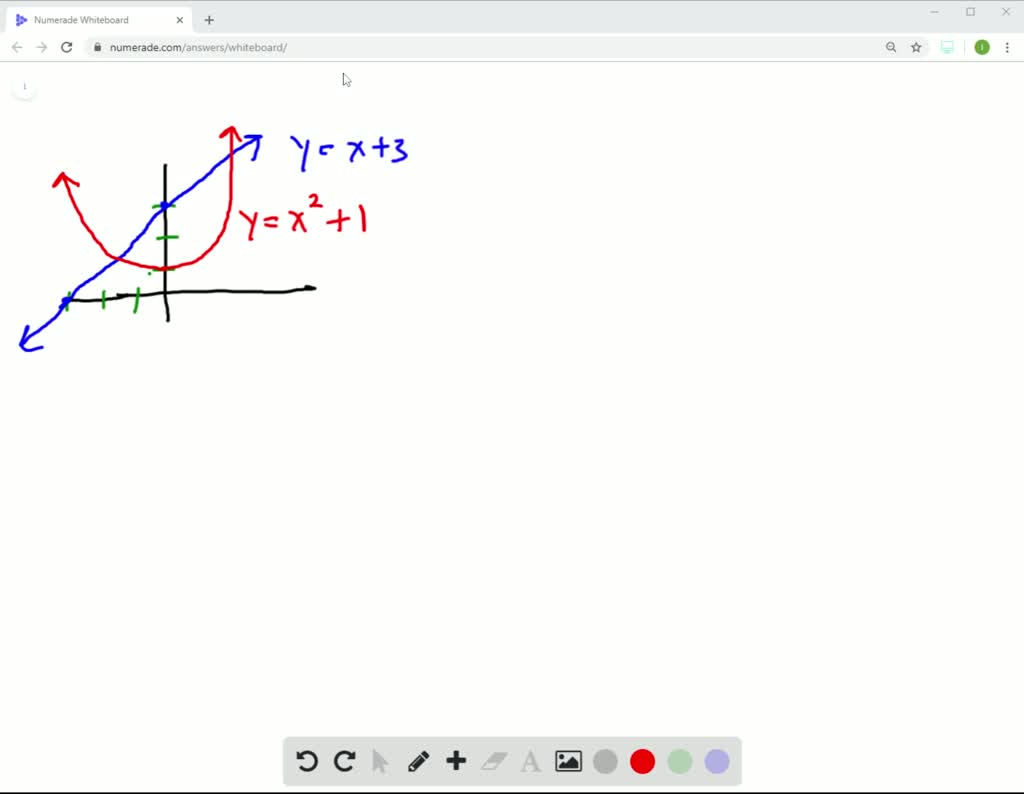
Task: Open the Insert Image tool
Action: click(568, 761)
